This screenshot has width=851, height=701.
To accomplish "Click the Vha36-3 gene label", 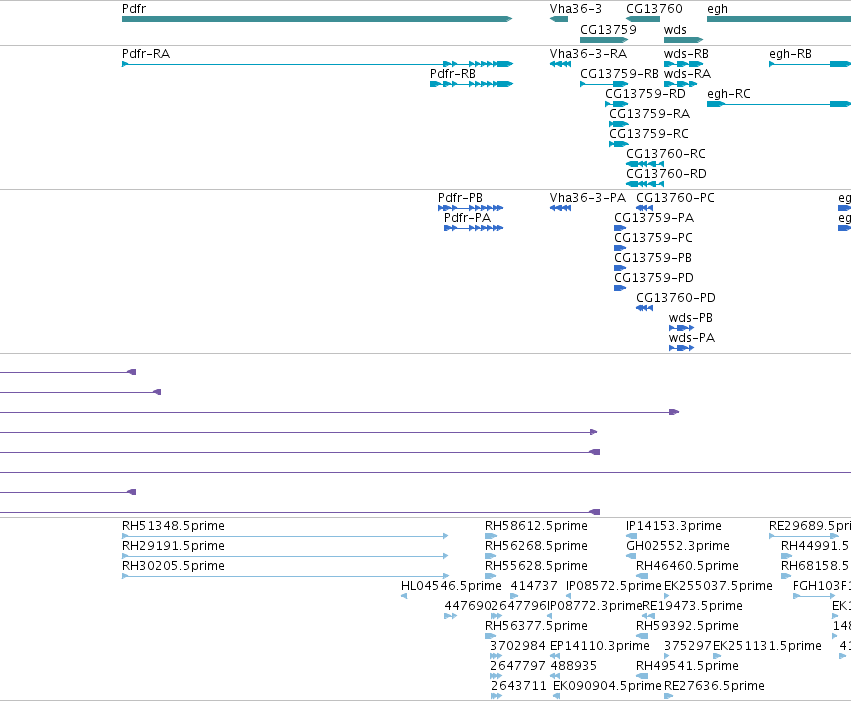I will click(x=575, y=9).
